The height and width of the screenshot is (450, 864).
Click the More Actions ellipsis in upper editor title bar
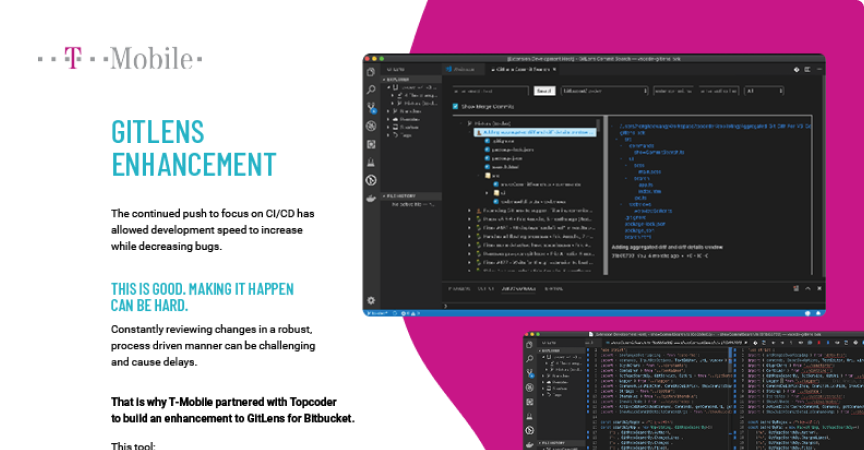(819, 69)
